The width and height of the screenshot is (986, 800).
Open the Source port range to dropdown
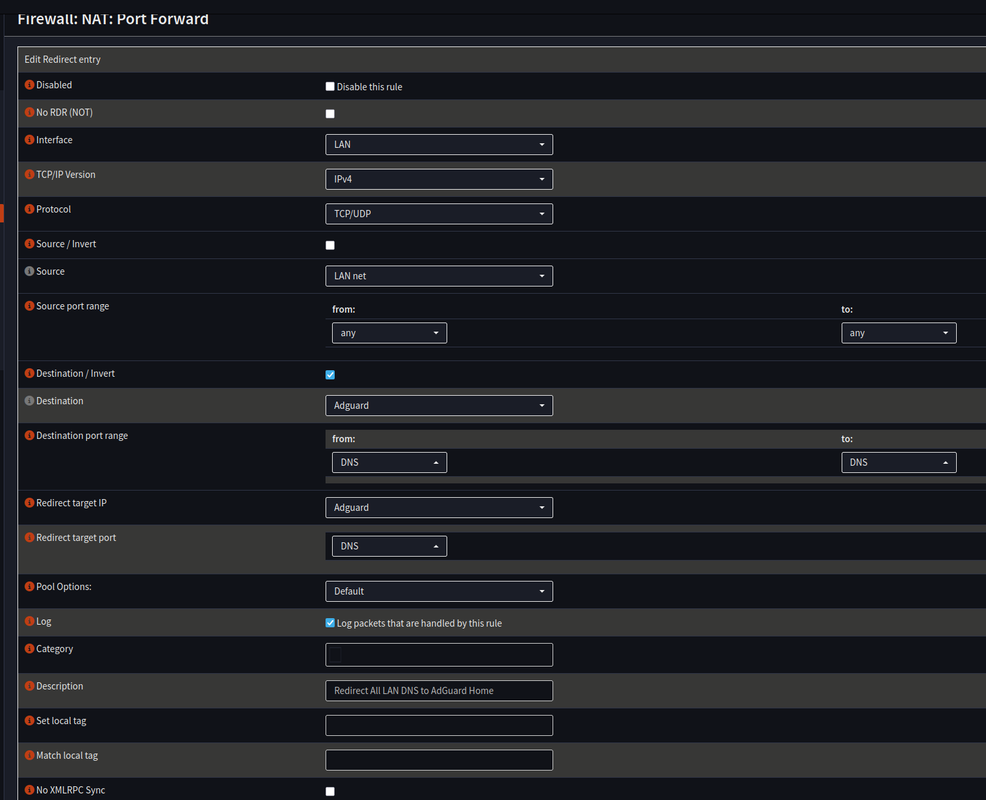(x=899, y=333)
